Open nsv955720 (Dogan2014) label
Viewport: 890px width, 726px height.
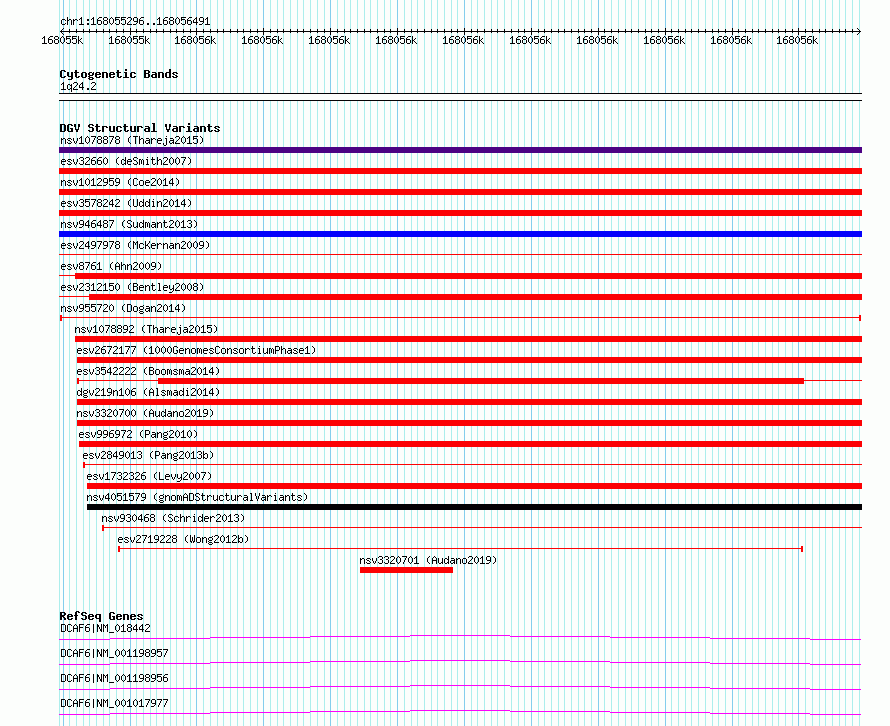coord(123,308)
